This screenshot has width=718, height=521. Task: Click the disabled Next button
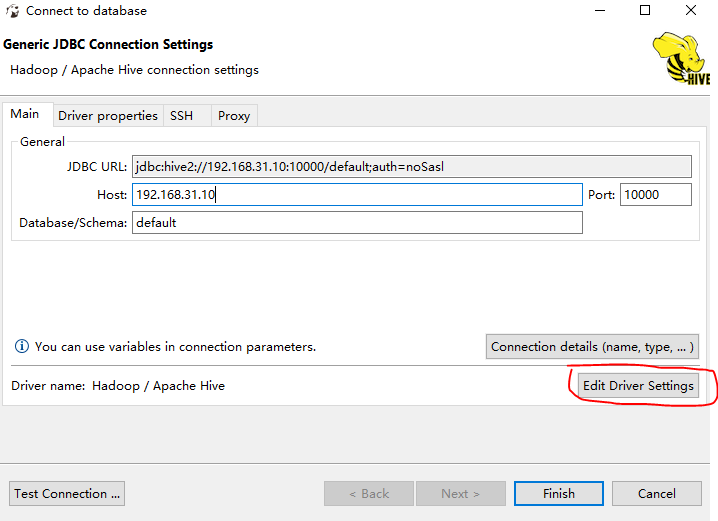(460, 493)
